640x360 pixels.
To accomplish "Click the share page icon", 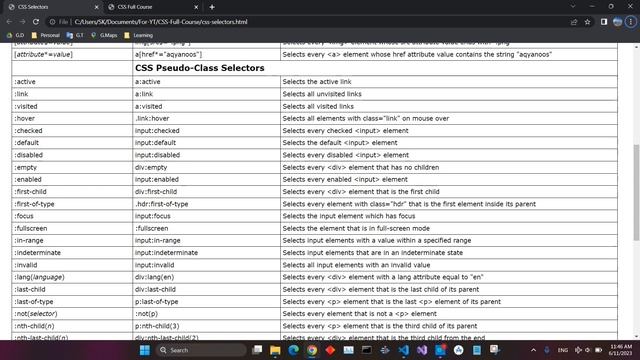I will coord(574,22).
